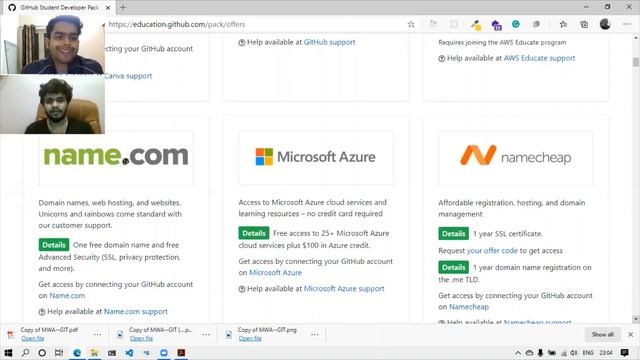Click the PDF file icon in downloads bar
640x360 pixels.
pyautogui.click(x=11, y=335)
